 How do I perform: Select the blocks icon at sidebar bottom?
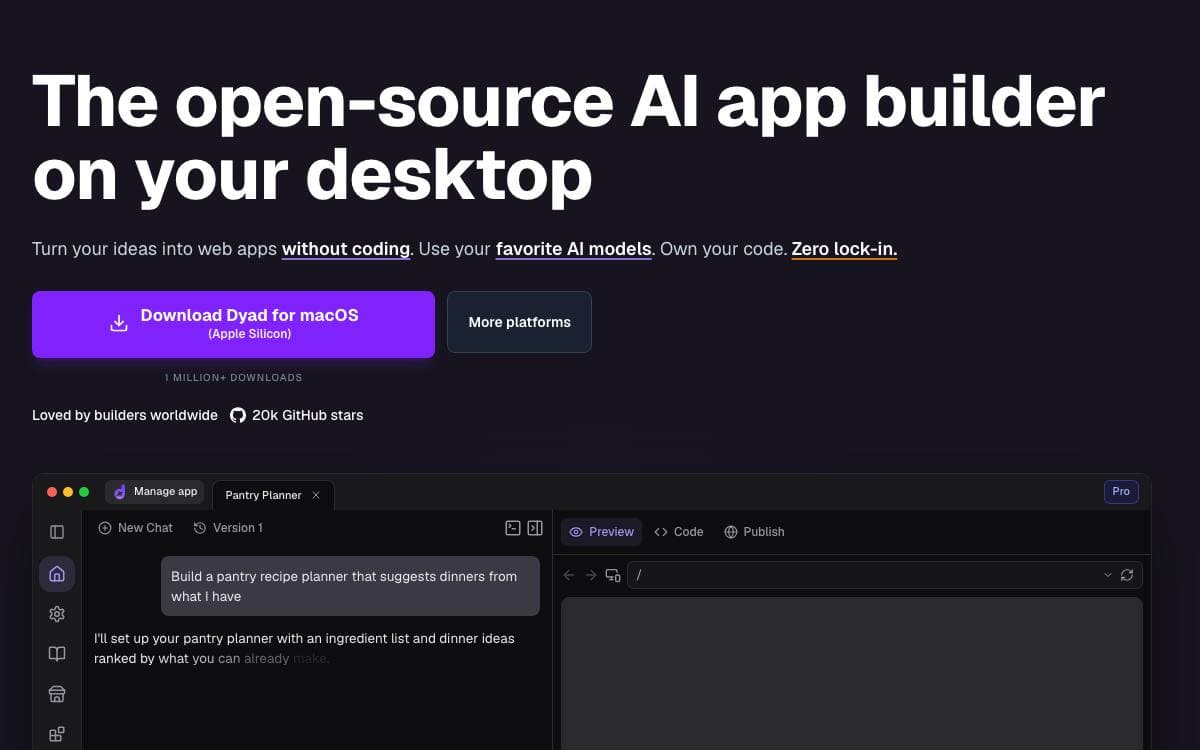pos(57,734)
